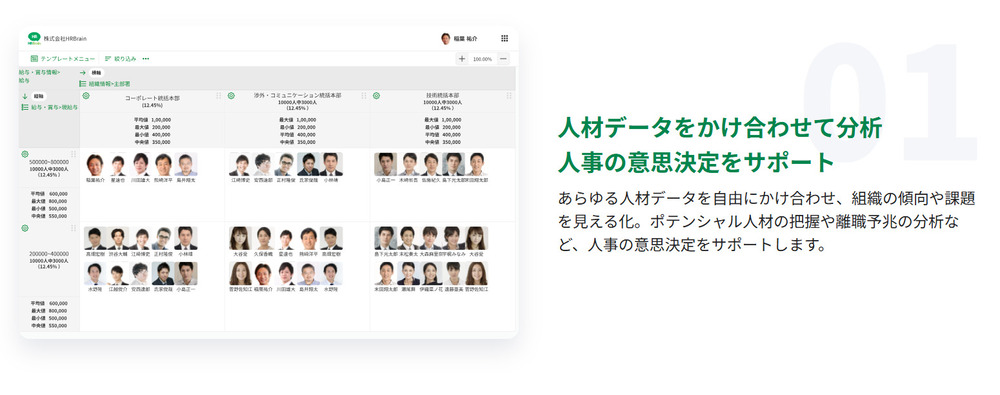Viewport: 1000px width, 395px height.
Task: Click the コーポレート統括本部 column title
Action: [152, 98]
